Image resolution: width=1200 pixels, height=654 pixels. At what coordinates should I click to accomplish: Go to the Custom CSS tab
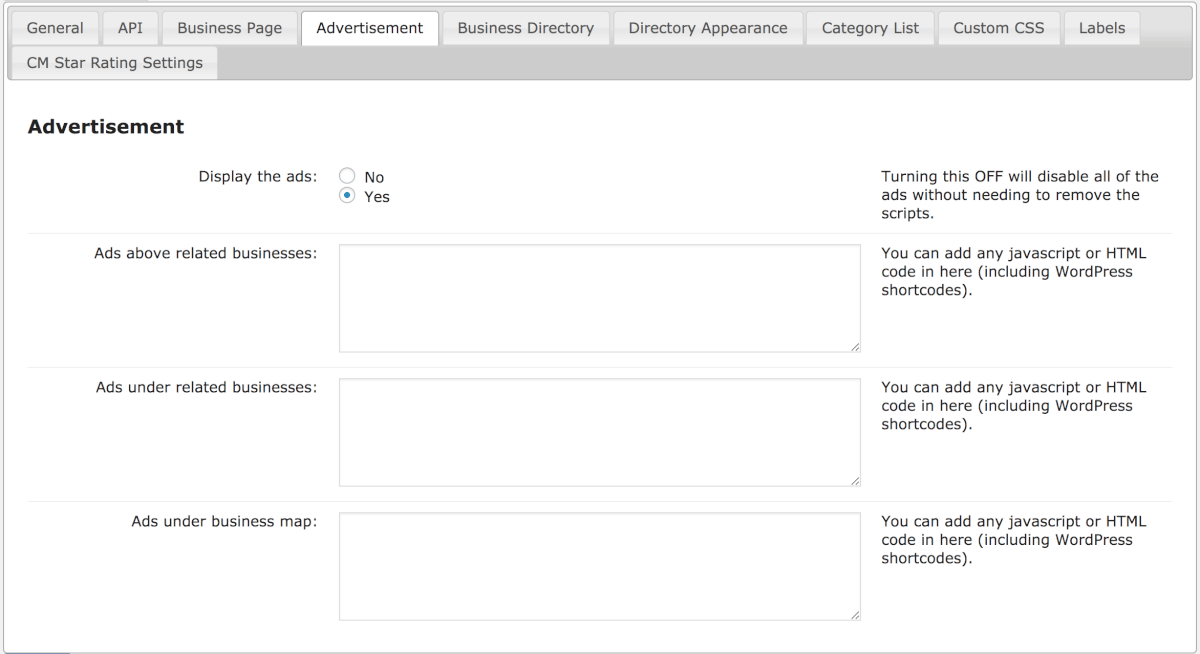pyautogui.click(x=998, y=28)
